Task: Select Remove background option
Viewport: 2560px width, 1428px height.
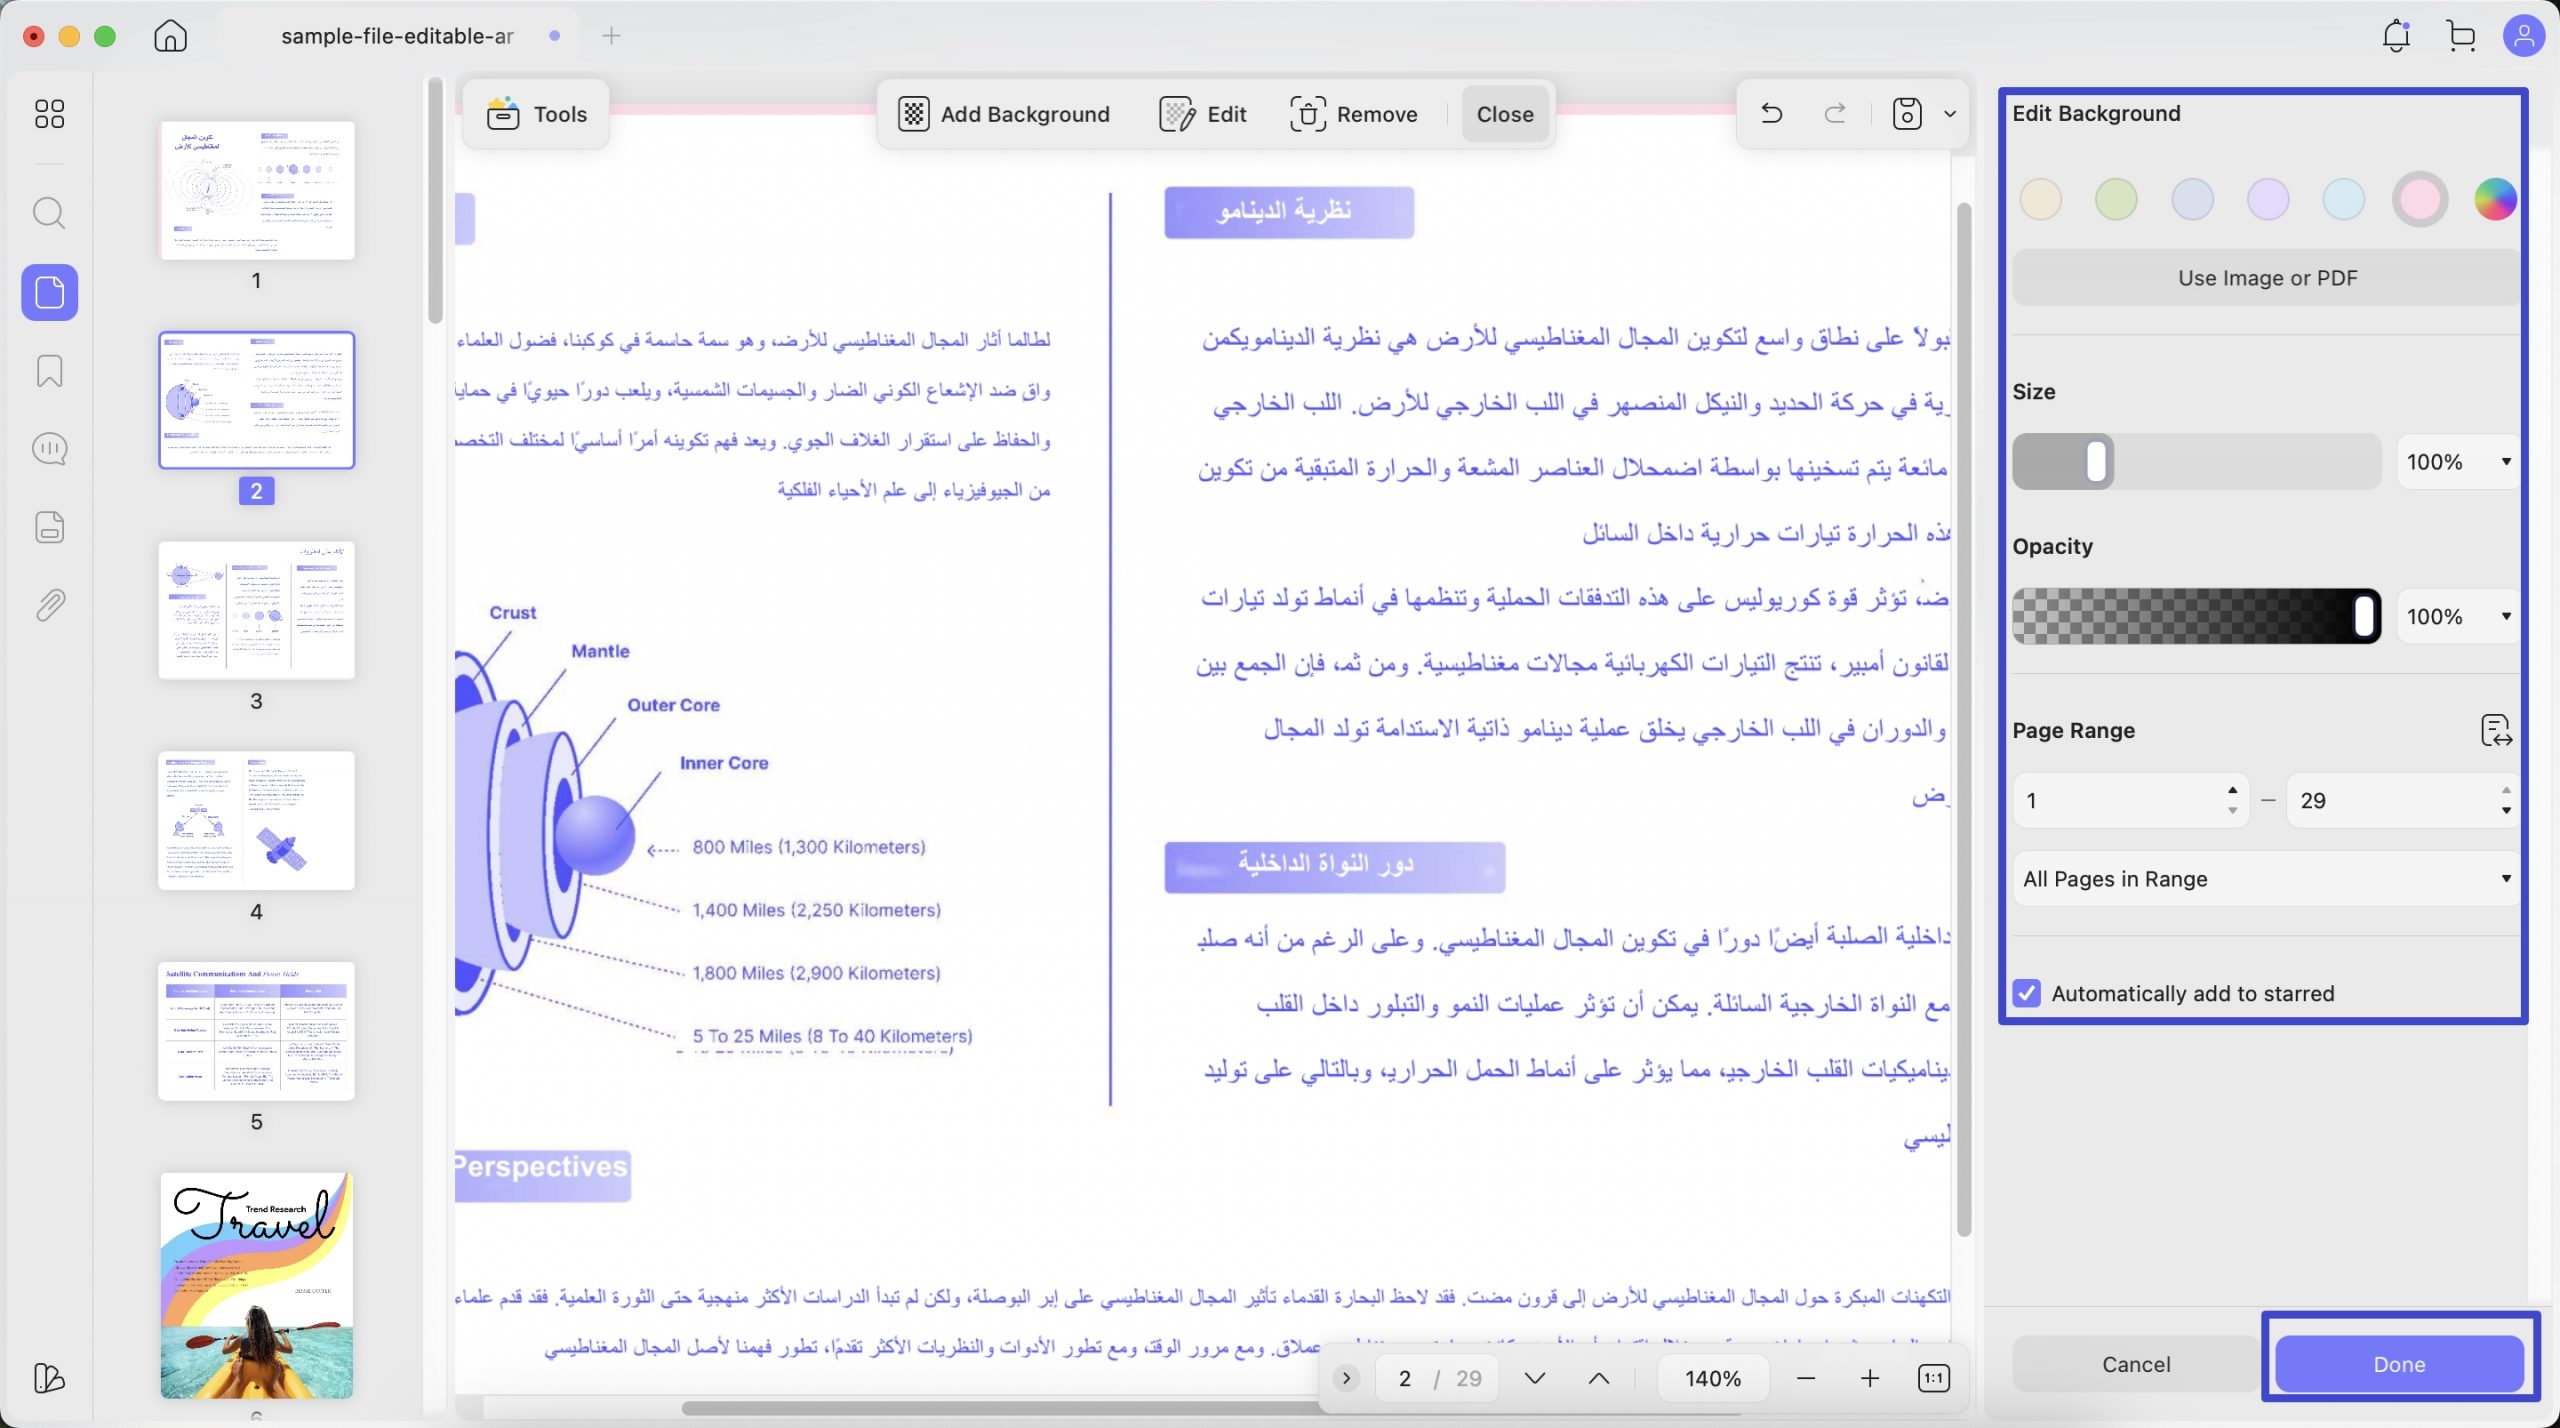Action: (1353, 114)
